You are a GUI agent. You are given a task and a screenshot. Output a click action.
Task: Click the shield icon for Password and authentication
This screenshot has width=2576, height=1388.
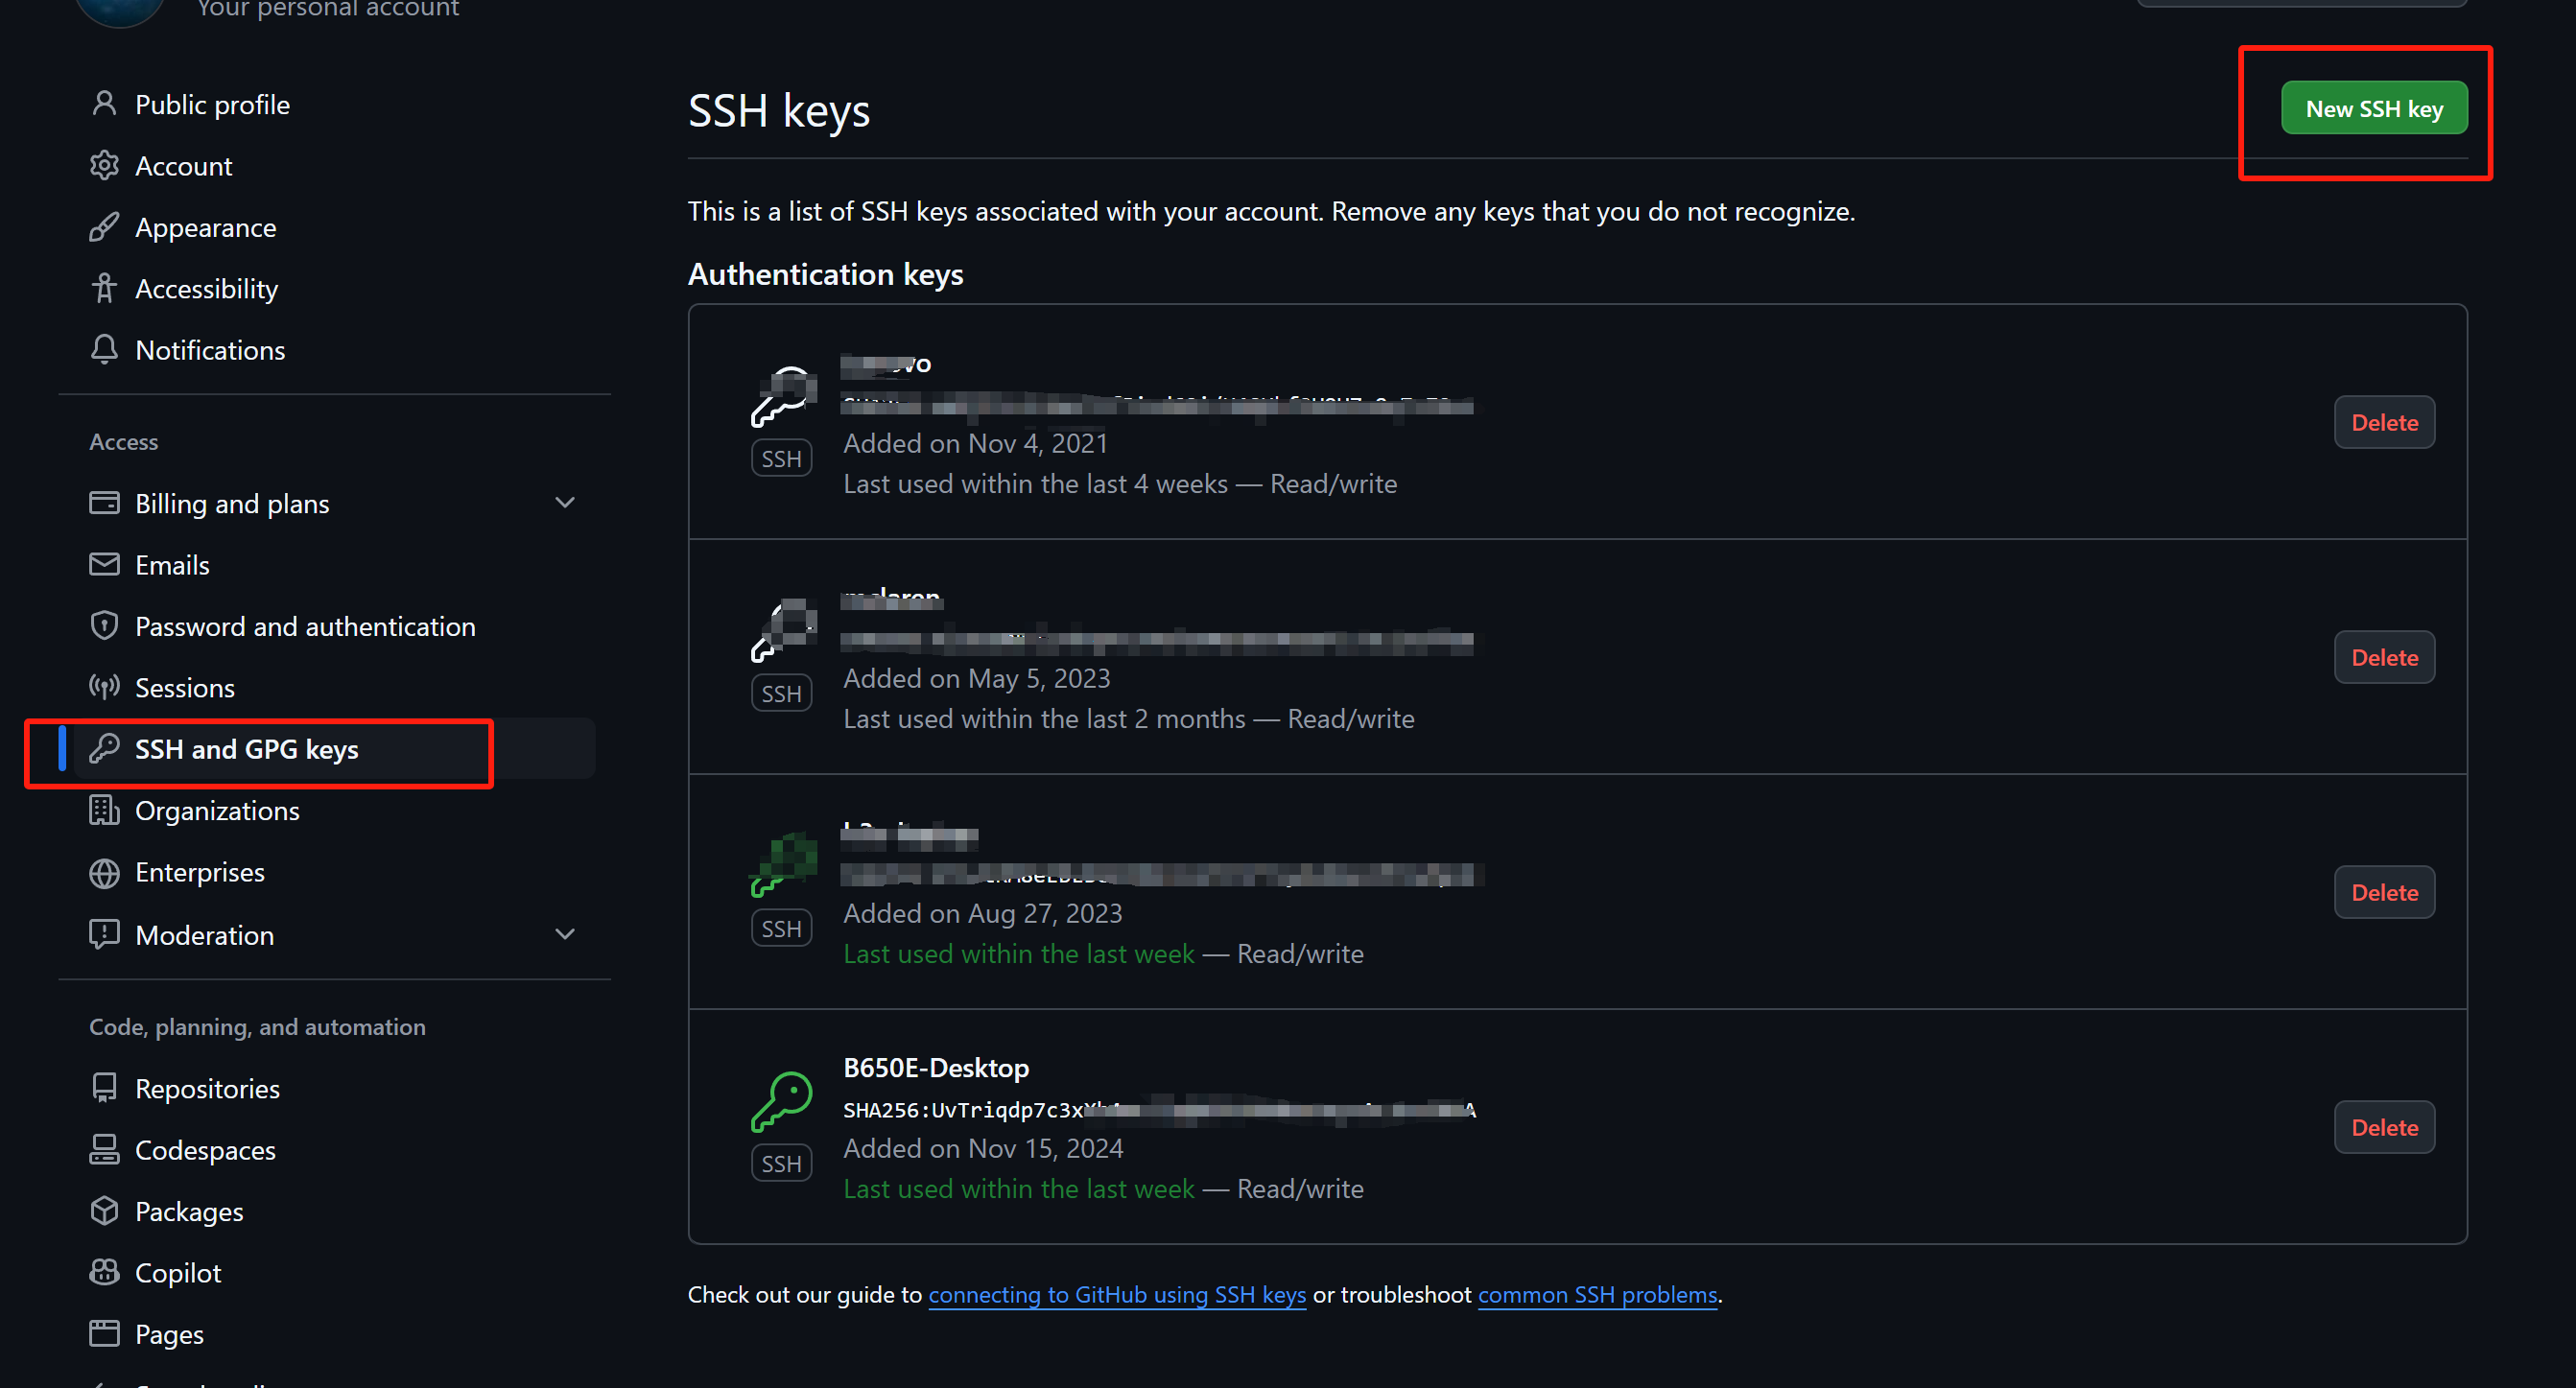tap(104, 626)
